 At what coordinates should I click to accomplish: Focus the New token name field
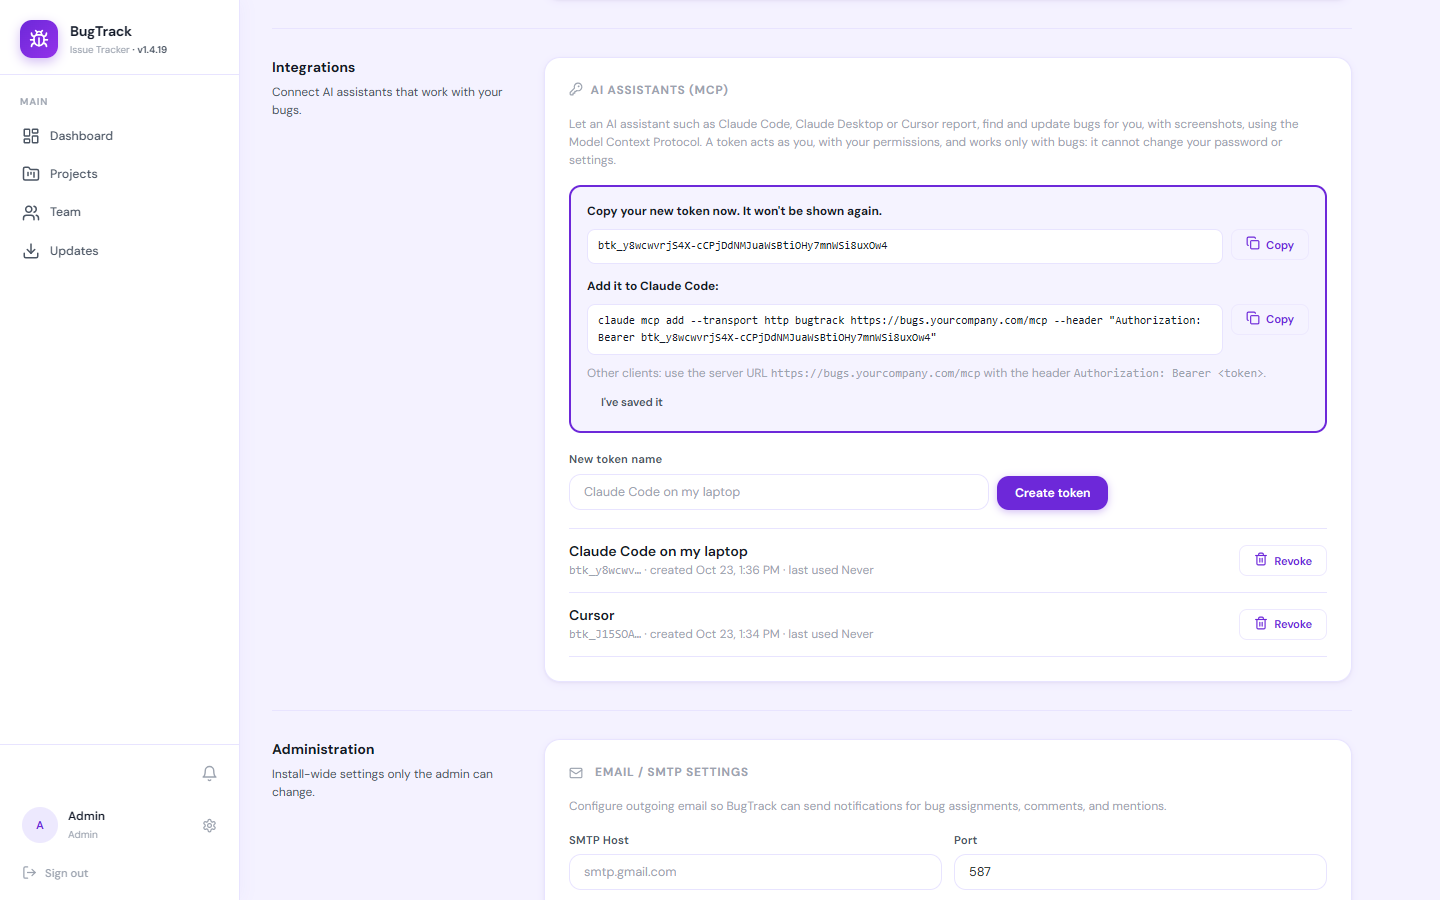(778, 492)
